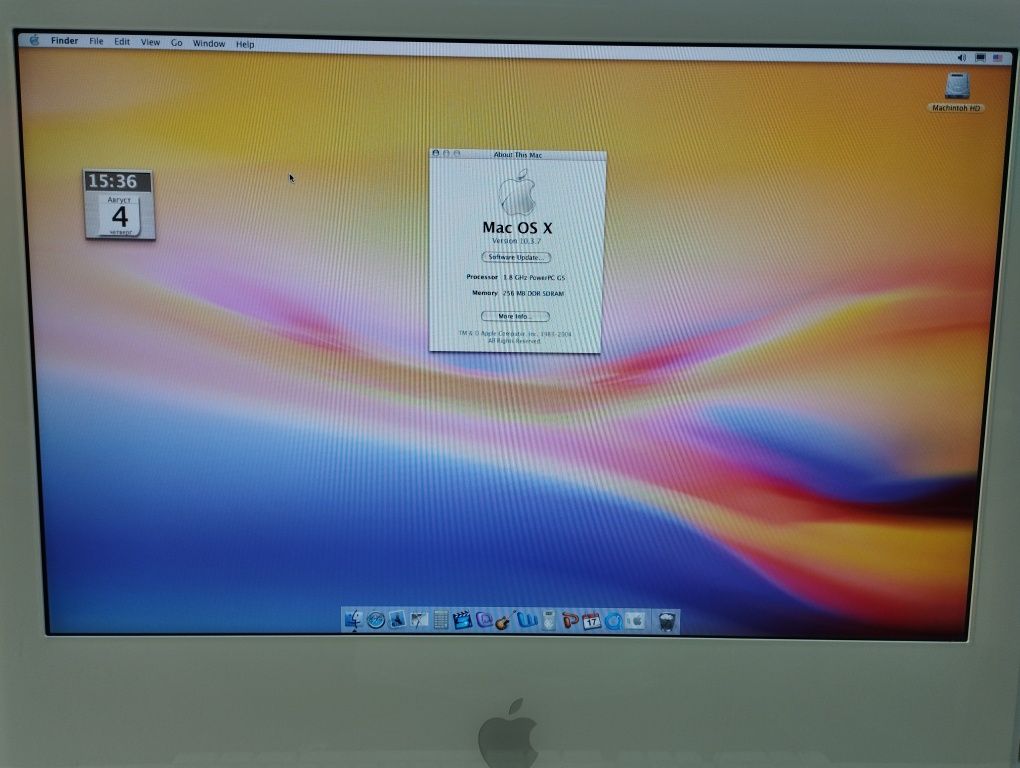Open the View menu
The width and height of the screenshot is (1020, 768).
pyautogui.click(x=150, y=42)
